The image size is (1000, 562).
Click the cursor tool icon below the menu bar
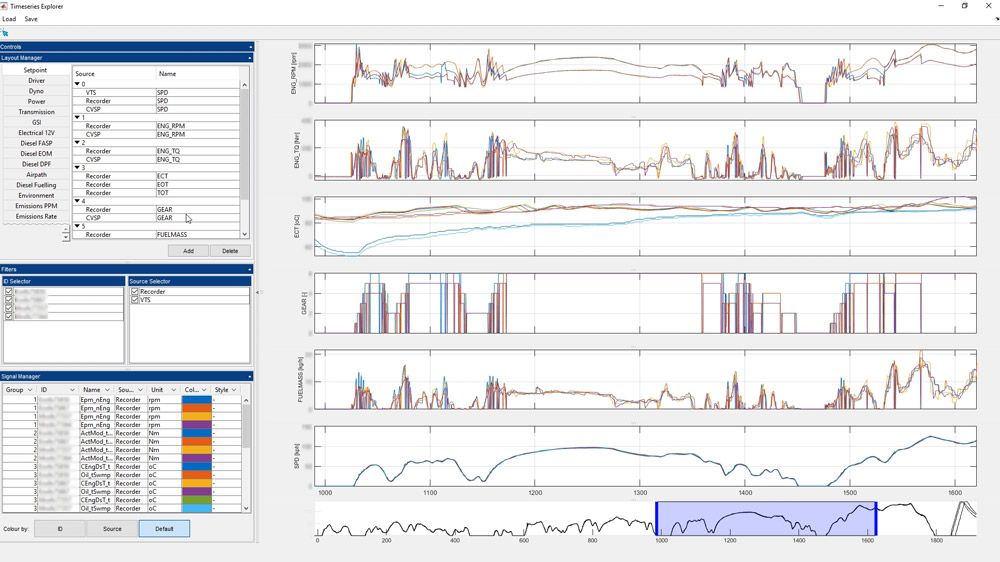tap(5, 33)
